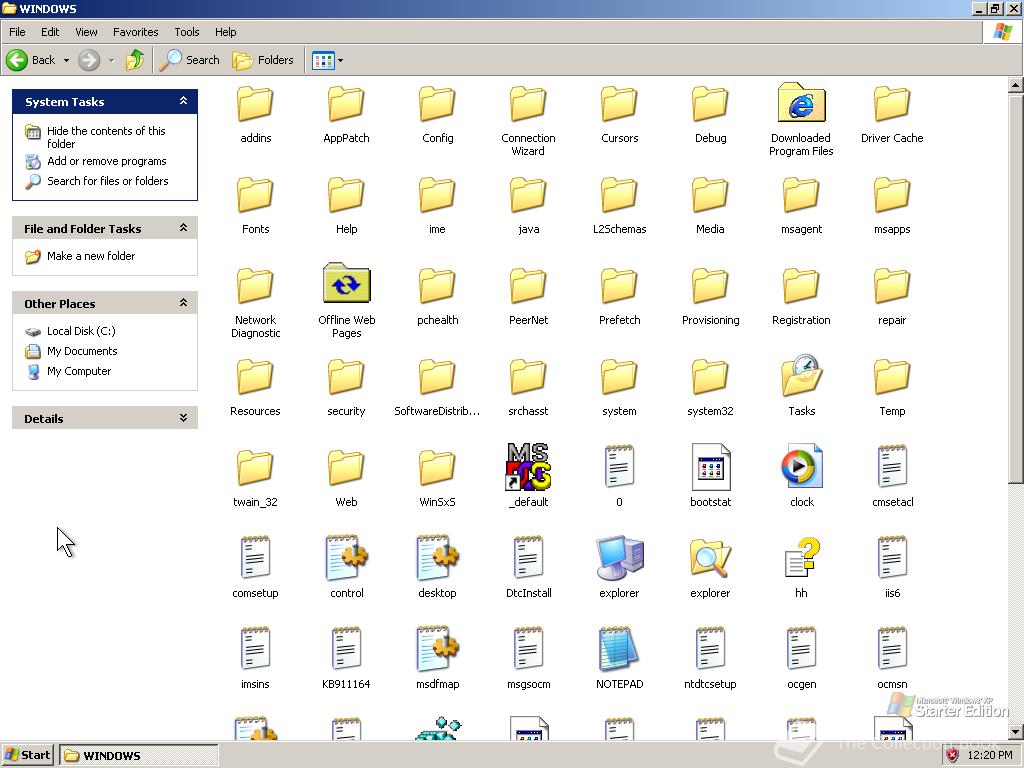Screen dimensions: 1024x768
Task: Go to My Documents
Action: click(82, 351)
